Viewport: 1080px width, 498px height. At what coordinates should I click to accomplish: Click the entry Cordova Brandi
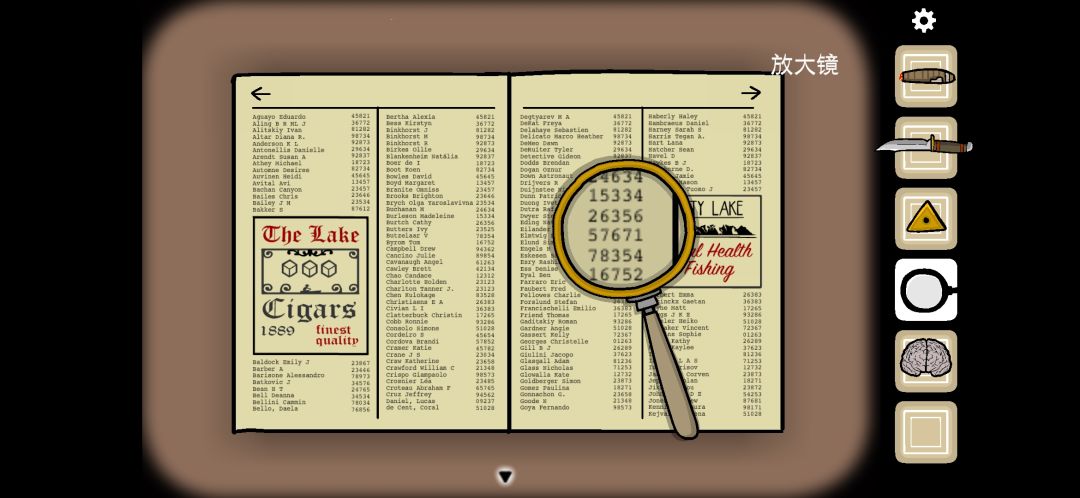[x=412, y=341]
